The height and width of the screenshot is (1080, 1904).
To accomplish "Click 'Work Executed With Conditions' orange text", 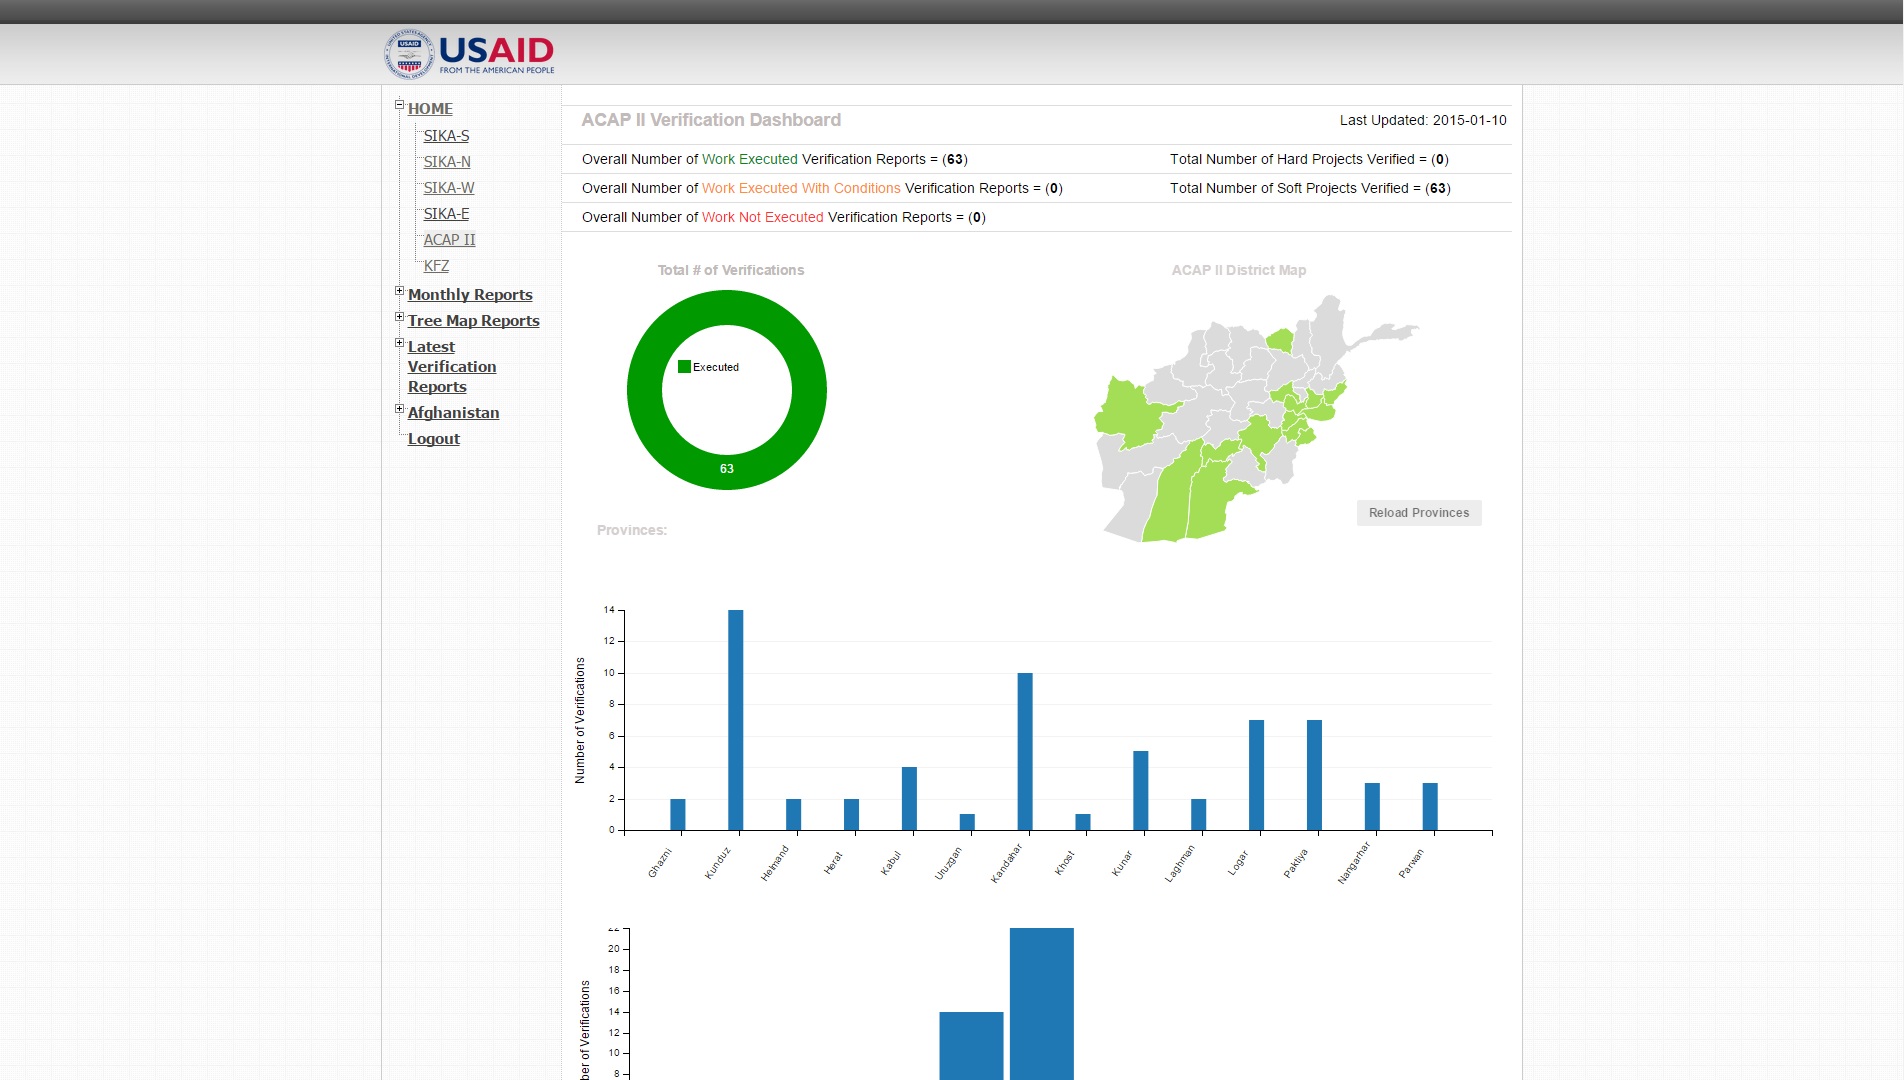I will (801, 188).
